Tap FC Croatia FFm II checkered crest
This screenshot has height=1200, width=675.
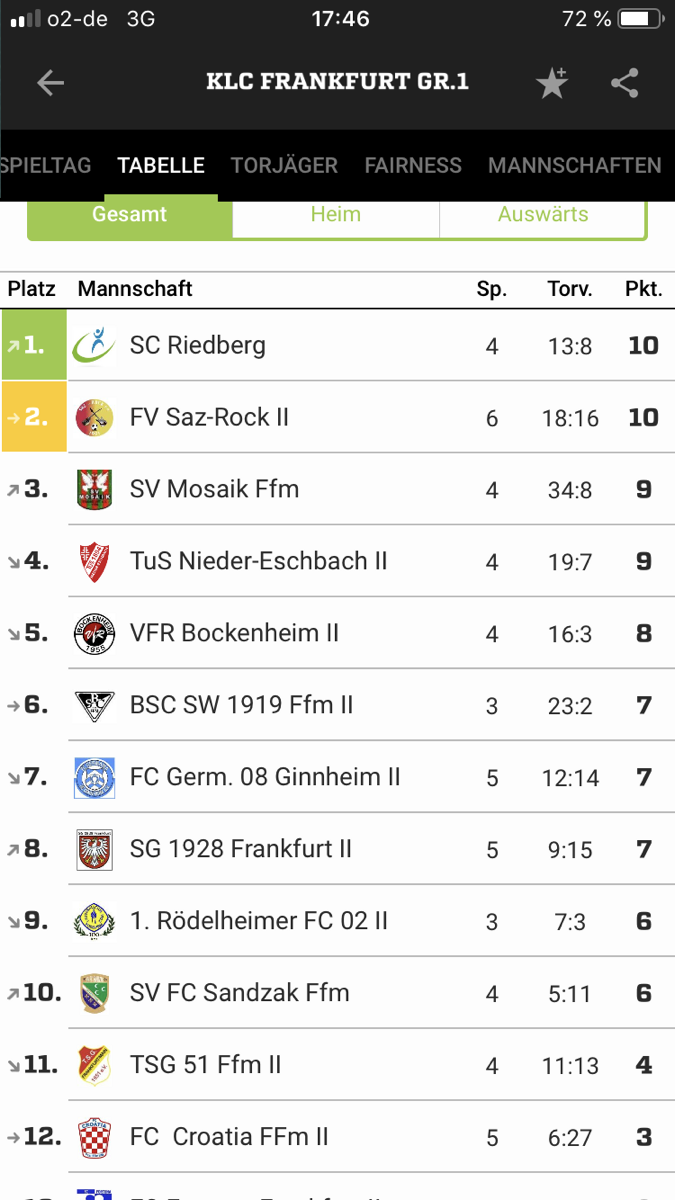pyautogui.click(x=95, y=1137)
